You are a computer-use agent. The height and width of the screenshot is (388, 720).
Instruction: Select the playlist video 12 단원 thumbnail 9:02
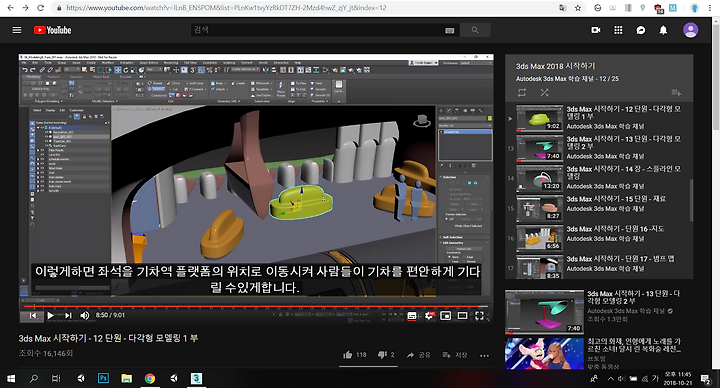point(540,118)
